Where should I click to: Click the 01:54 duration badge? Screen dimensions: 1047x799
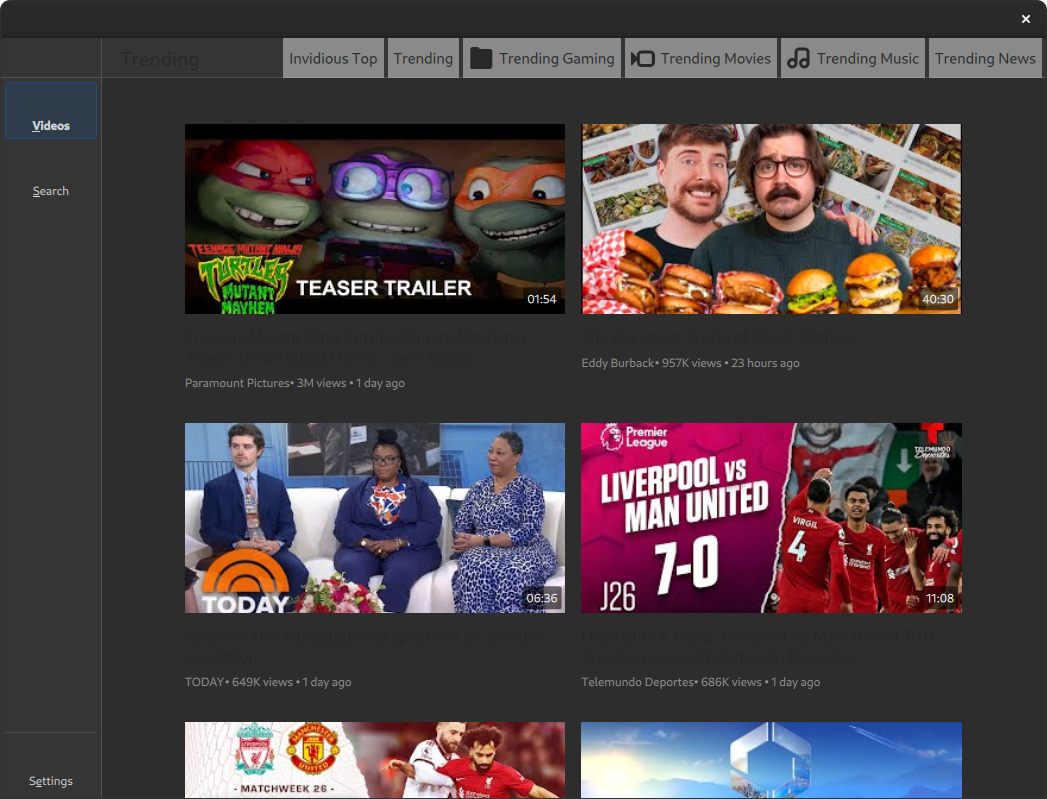tap(542, 299)
